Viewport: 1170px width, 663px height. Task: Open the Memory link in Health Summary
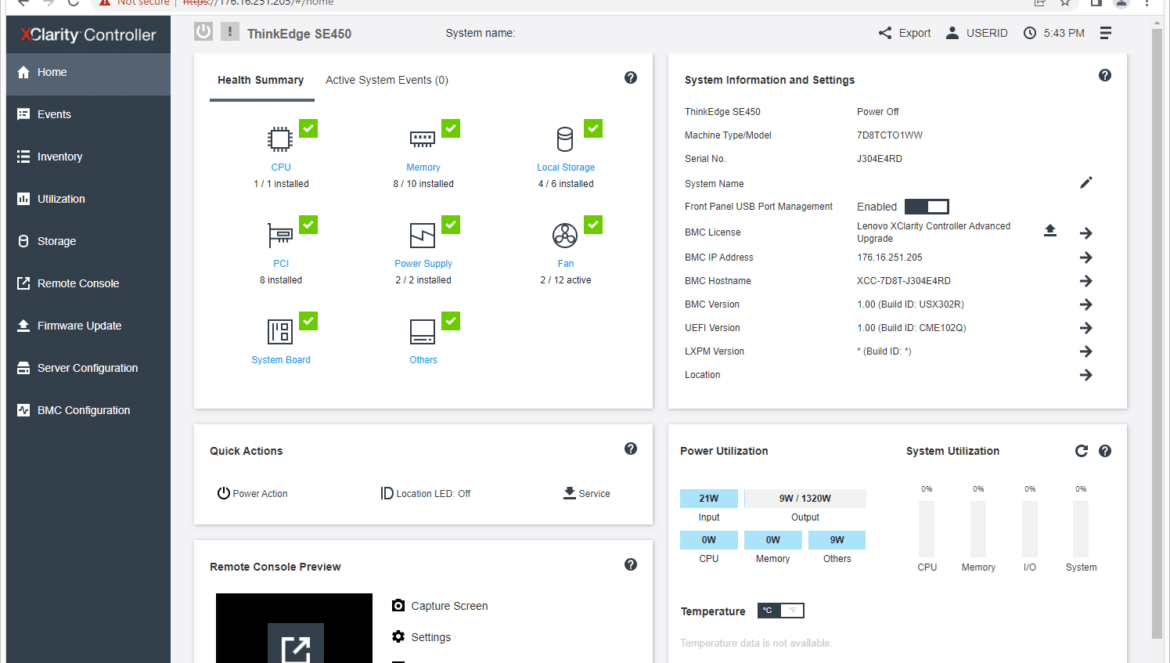pyautogui.click(x=423, y=168)
